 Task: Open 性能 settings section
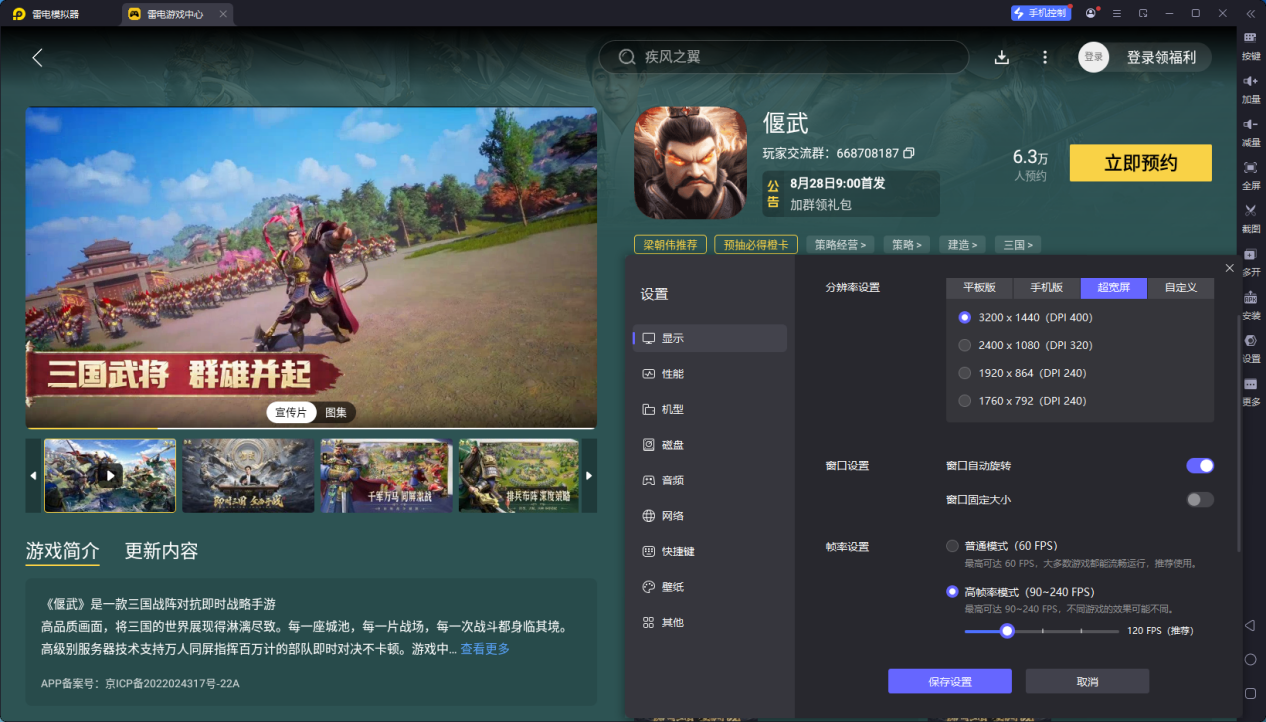[x=711, y=374]
